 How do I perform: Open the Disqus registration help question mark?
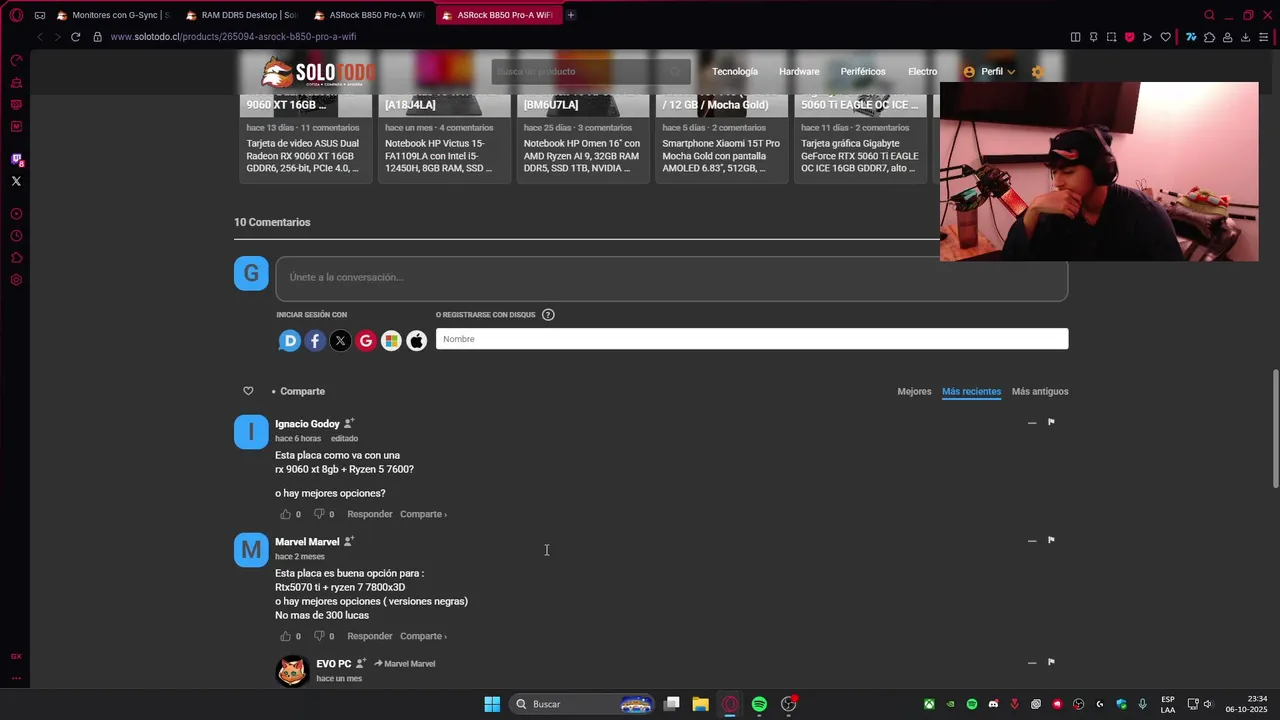click(548, 315)
